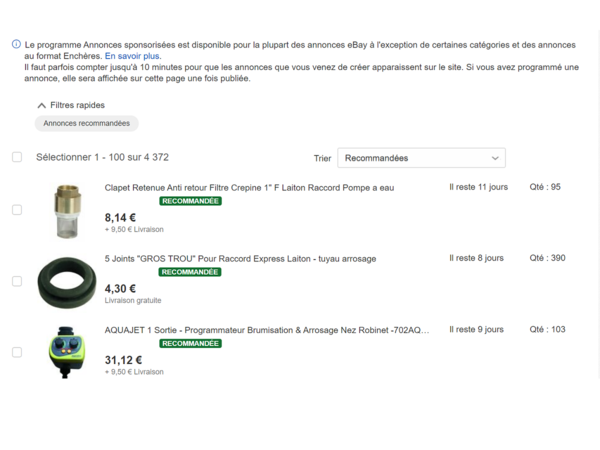This screenshot has height=450, width=600.
Task: Click the Filtres rapides heading text
Action: pyautogui.click(x=77, y=105)
